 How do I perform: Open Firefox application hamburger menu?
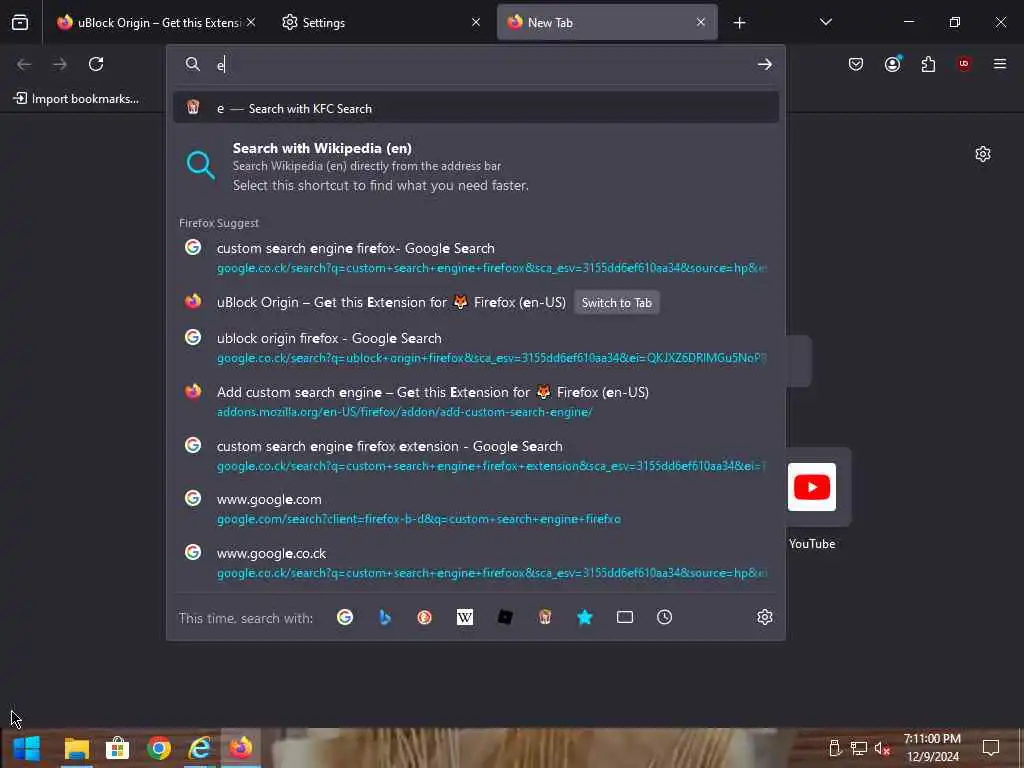click(1000, 64)
